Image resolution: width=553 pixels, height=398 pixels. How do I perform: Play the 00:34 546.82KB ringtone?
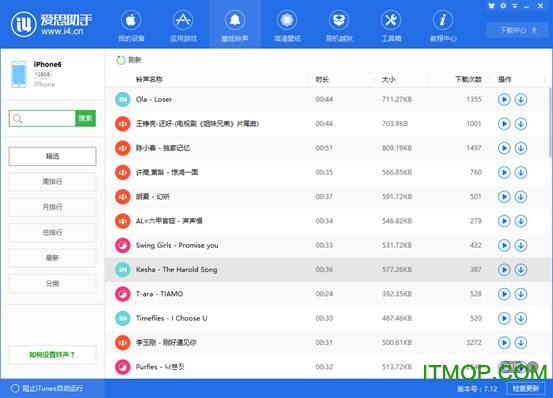(x=504, y=221)
